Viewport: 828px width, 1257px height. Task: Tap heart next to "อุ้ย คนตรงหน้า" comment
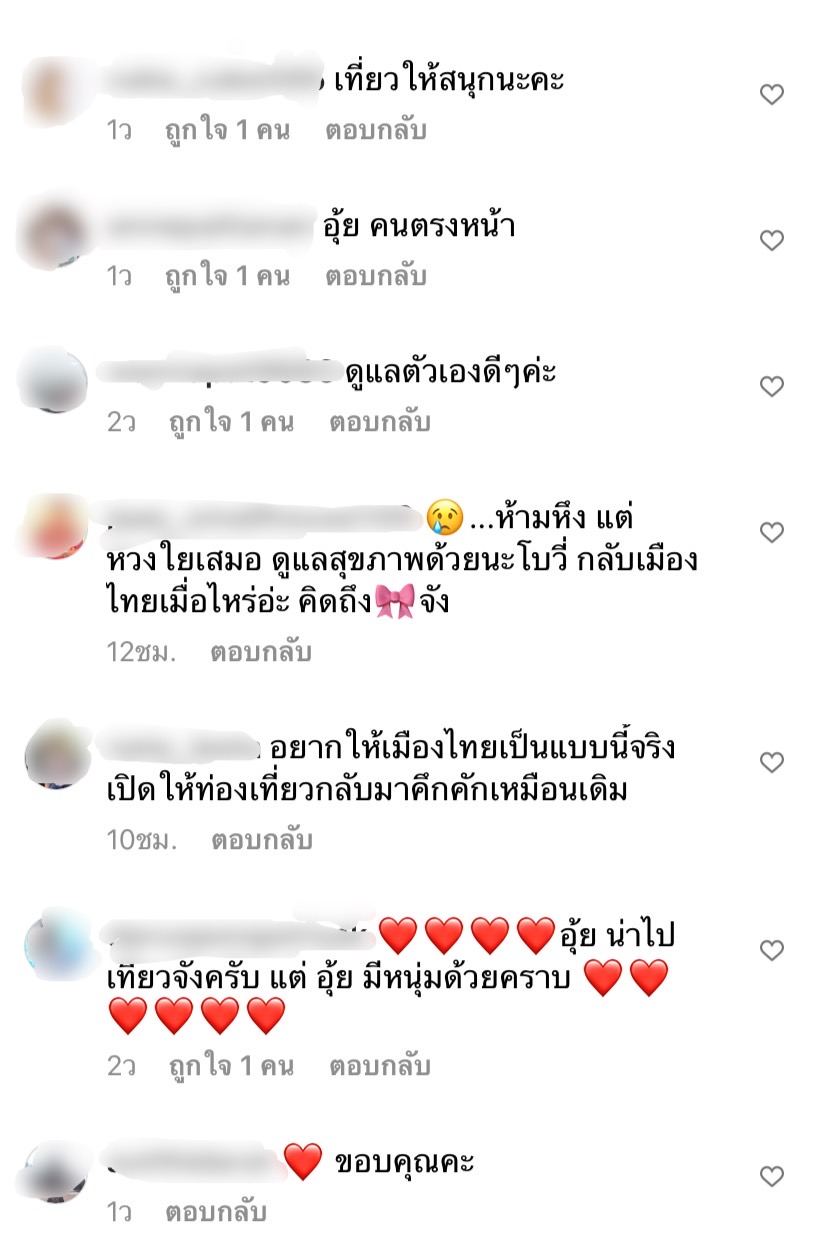pos(771,241)
